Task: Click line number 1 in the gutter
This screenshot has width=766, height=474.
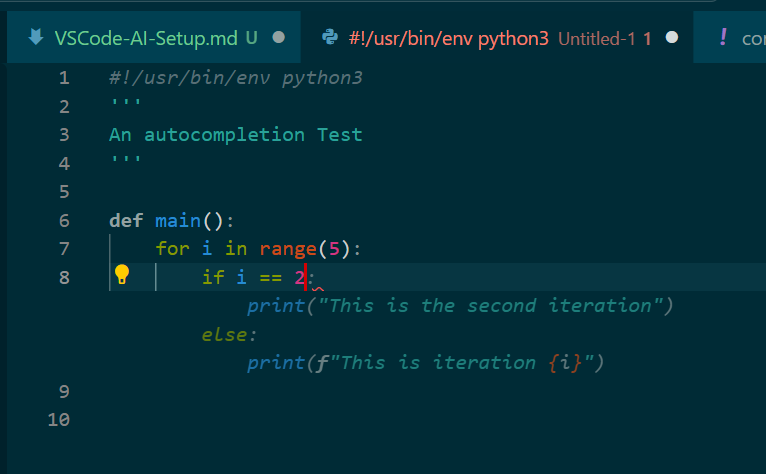Action: tap(64, 78)
